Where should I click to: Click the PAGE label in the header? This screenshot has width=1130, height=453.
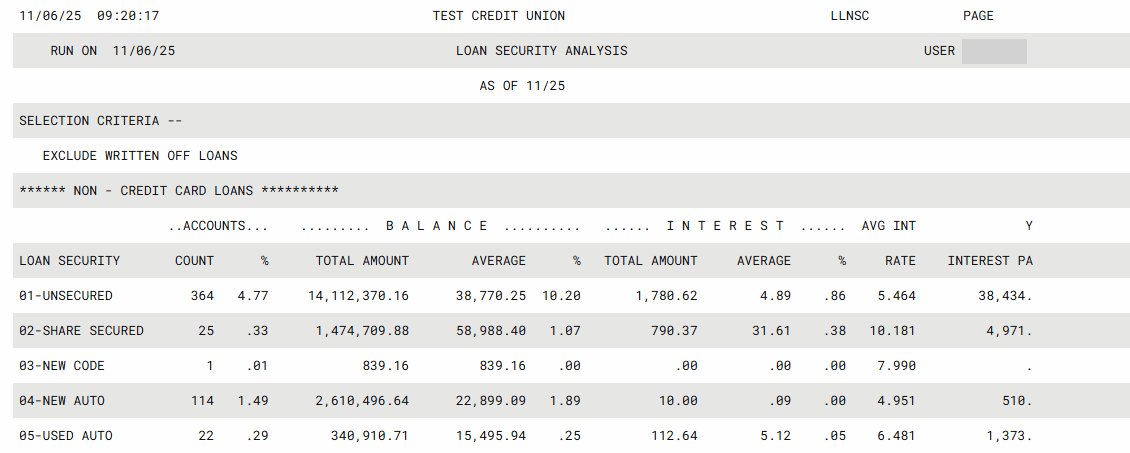(x=978, y=16)
